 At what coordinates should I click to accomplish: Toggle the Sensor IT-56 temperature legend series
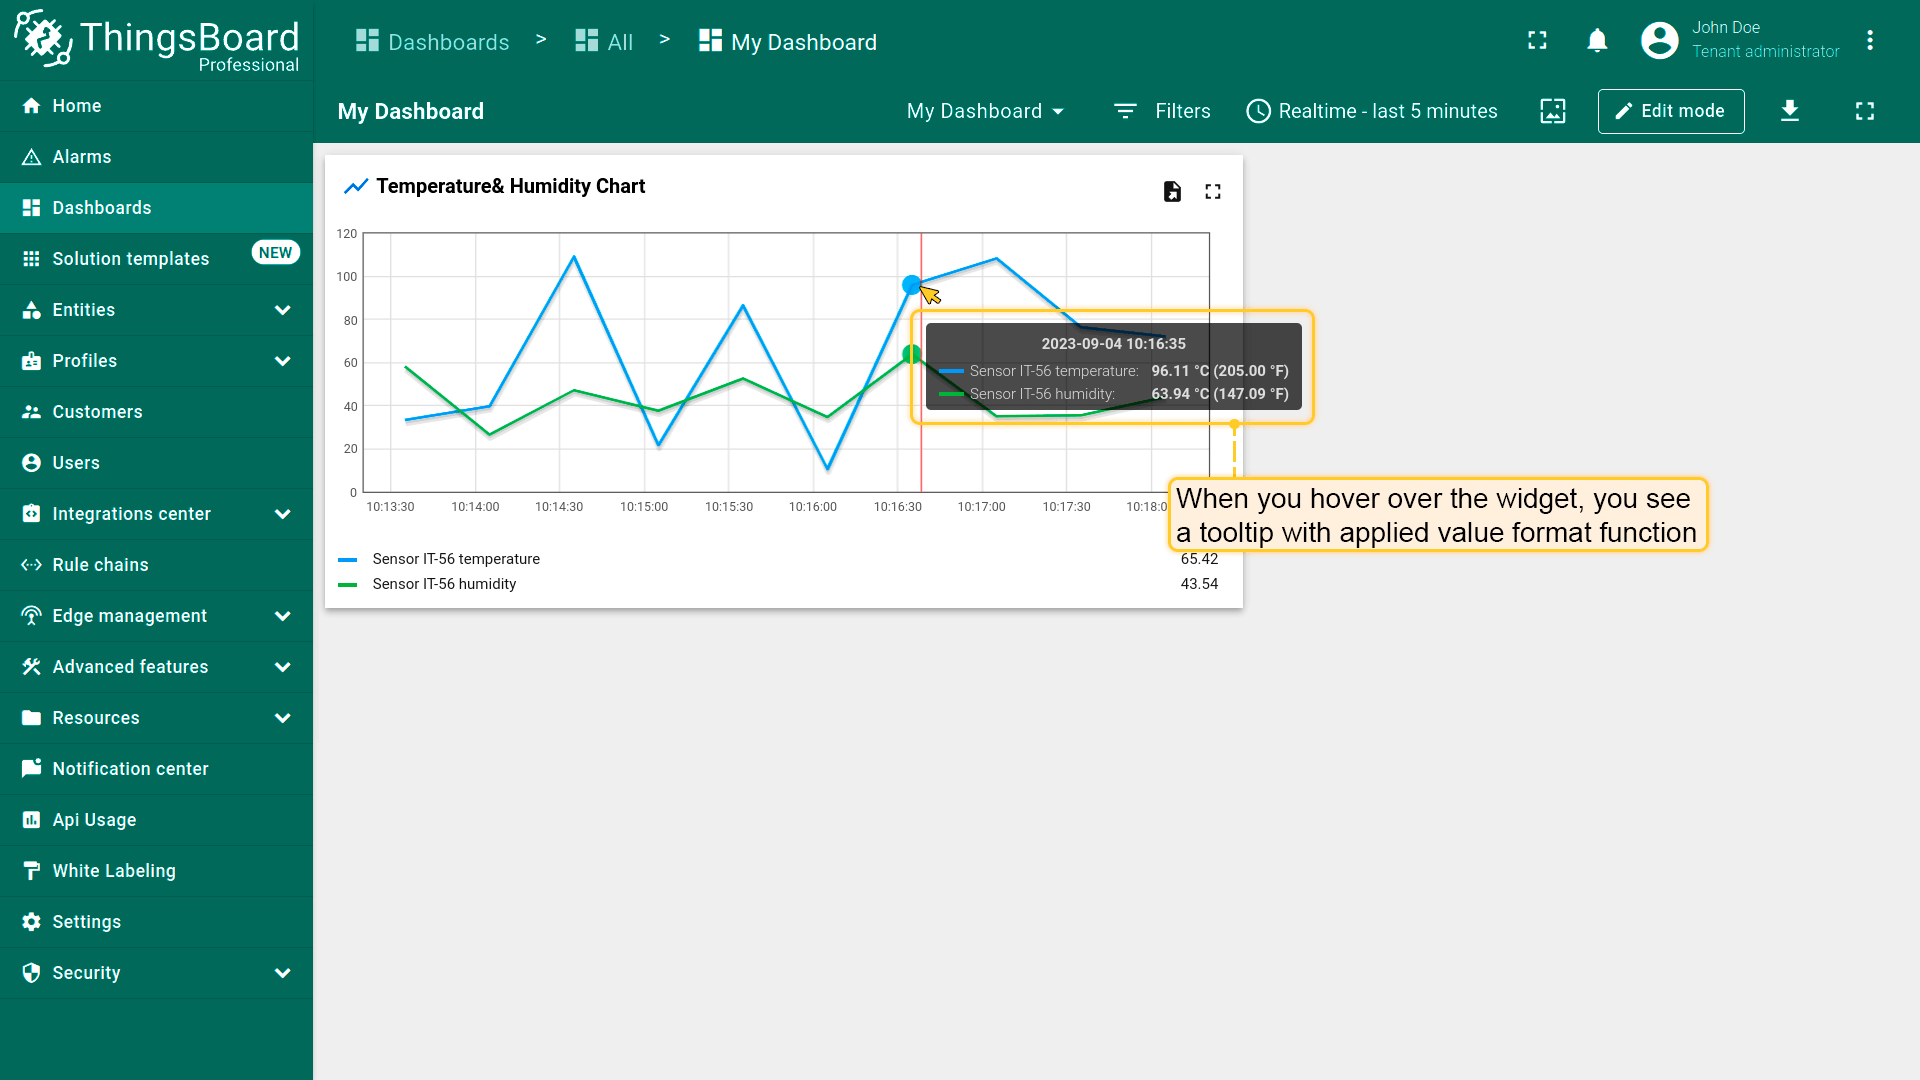[456, 559]
